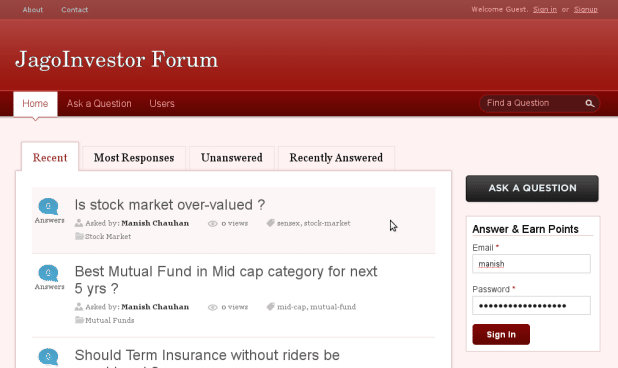Image resolution: width=618 pixels, height=368 pixels.
Task: Open the Mutual Funds category
Action: [x=110, y=320]
